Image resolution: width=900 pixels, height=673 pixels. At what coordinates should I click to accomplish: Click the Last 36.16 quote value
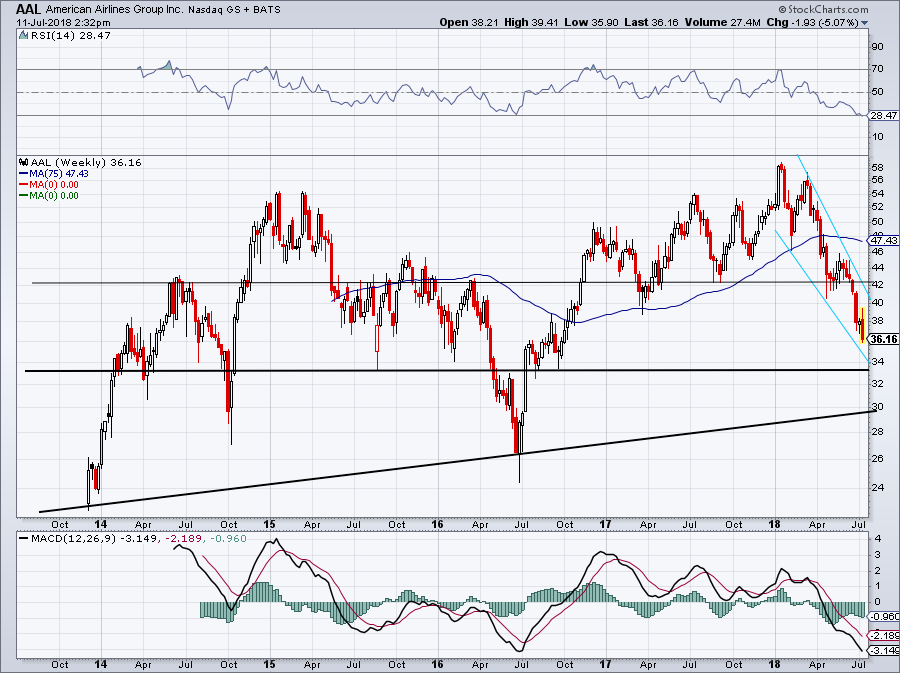(x=651, y=22)
